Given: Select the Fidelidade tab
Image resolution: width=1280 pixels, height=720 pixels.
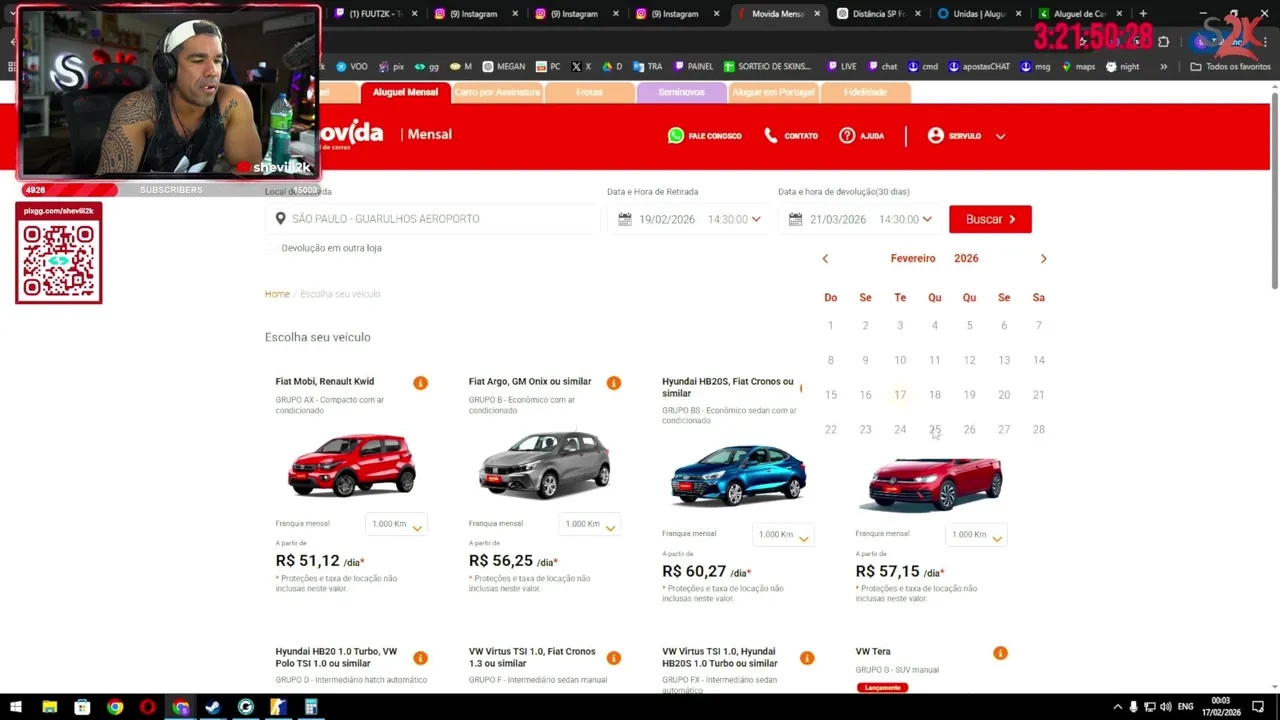Looking at the screenshot, I should tap(865, 92).
